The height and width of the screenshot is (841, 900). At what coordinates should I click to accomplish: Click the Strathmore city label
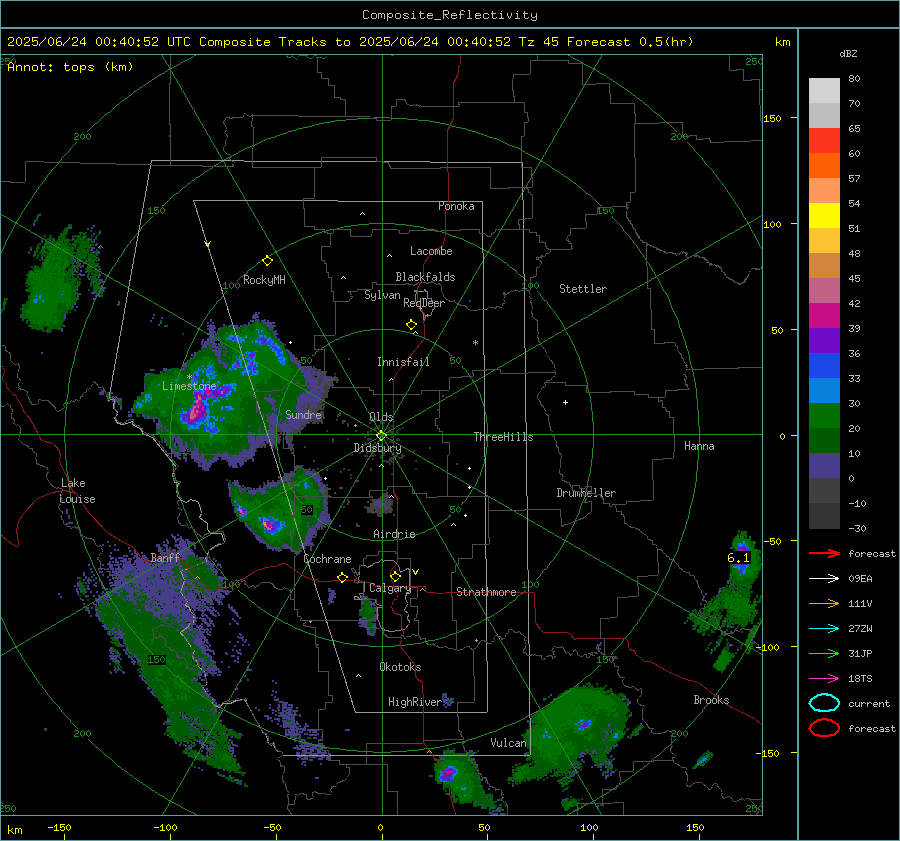(x=486, y=592)
